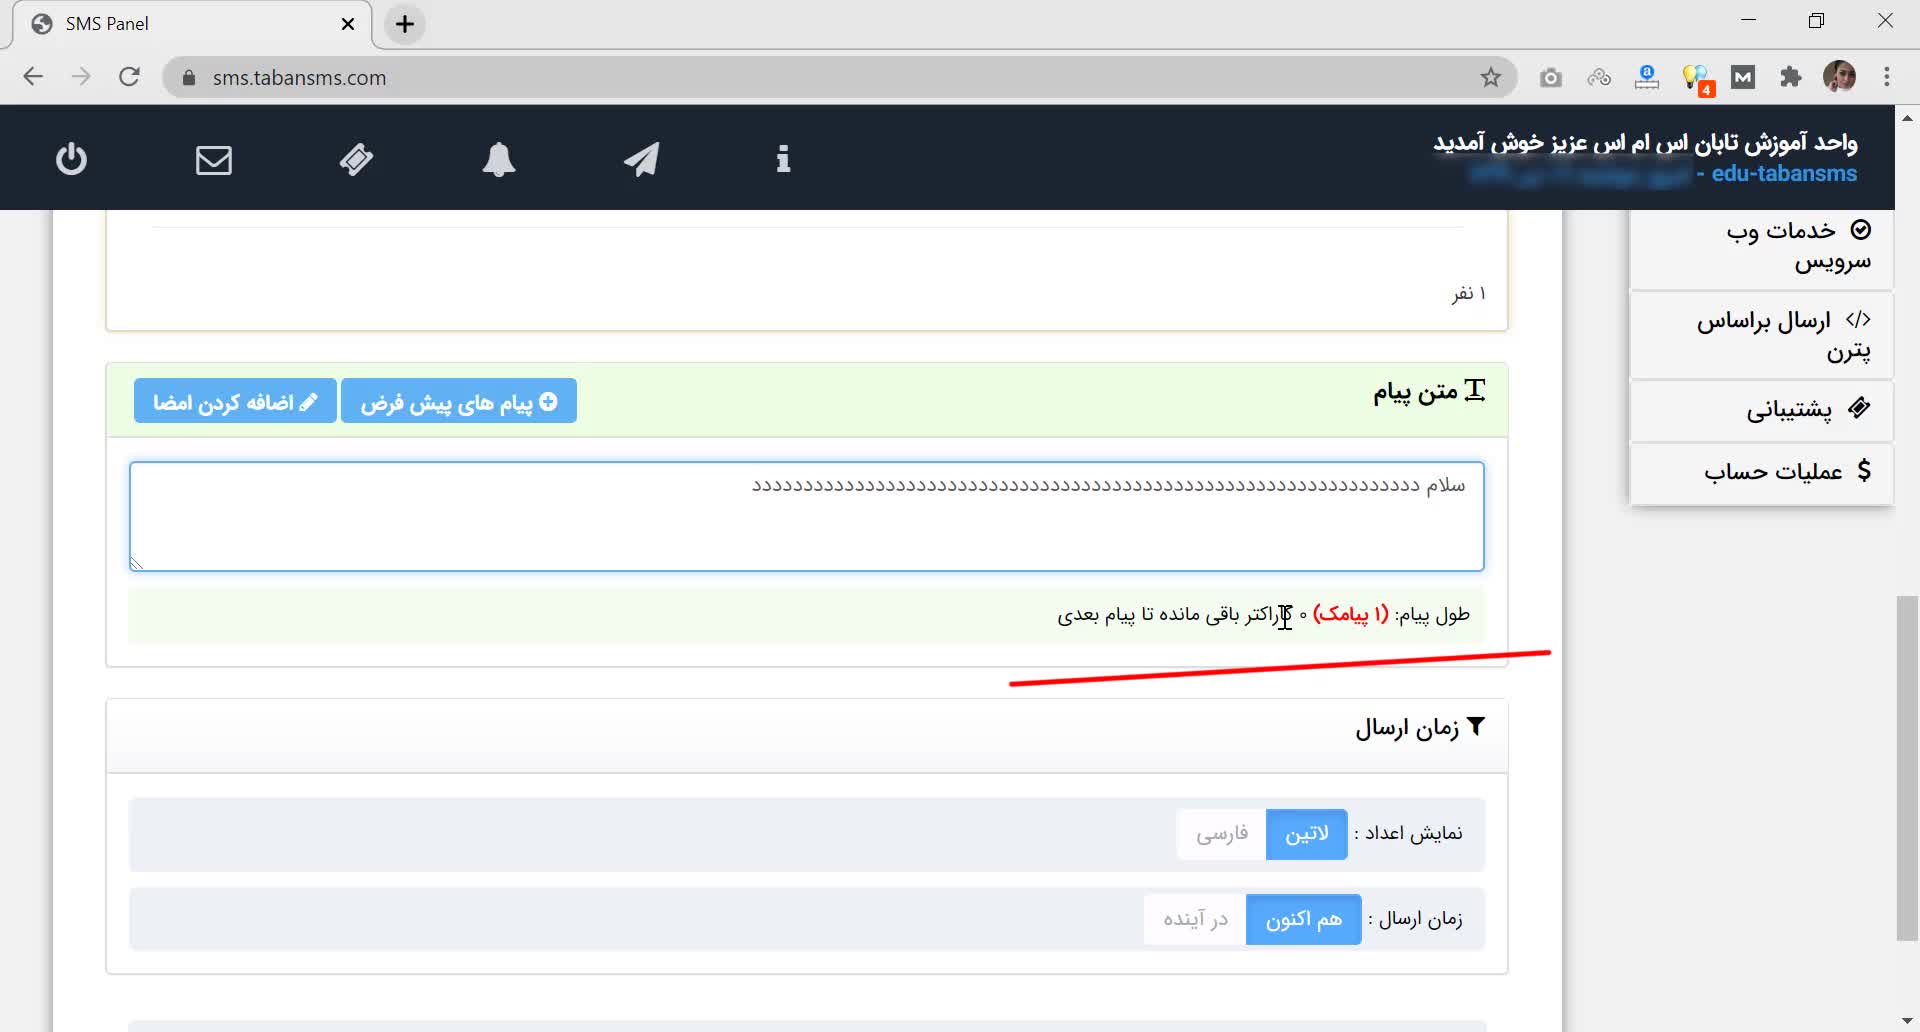The image size is (1920, 1032).
Task: Click the ۱ نفر recipient count text
Action: [x=1469, y=293]
